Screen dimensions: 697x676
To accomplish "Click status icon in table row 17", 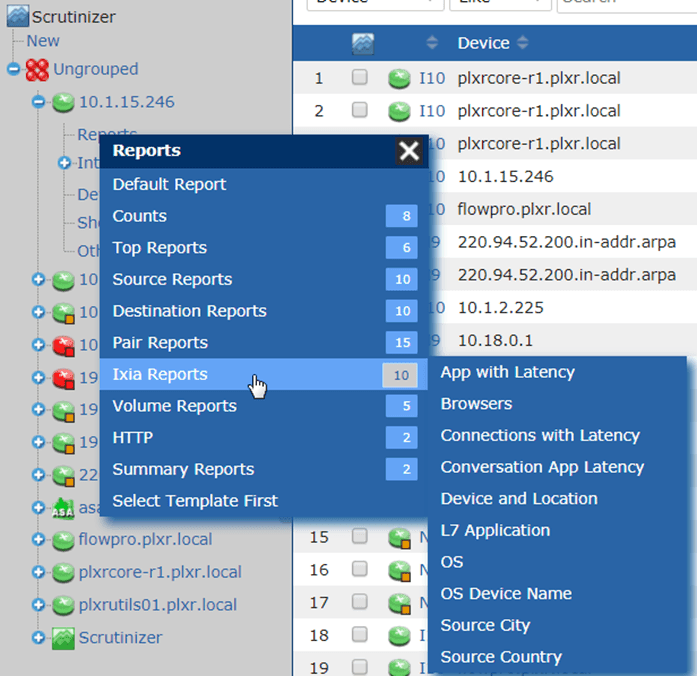I will [x=399, y=604].
